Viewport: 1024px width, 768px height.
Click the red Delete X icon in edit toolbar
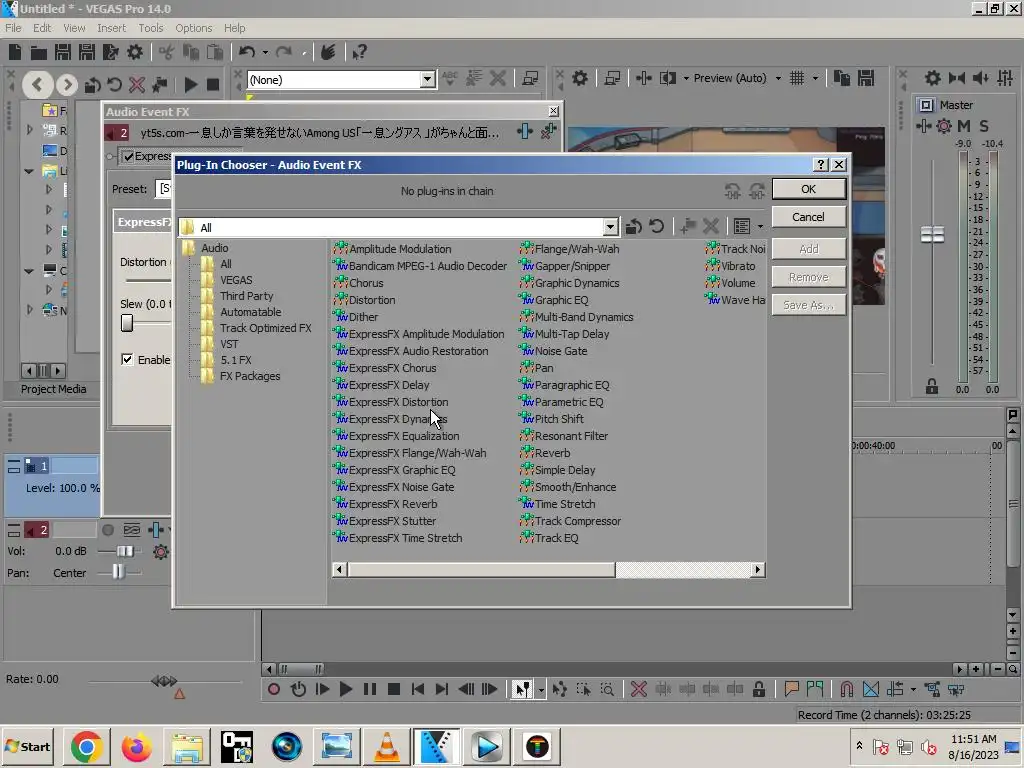click(639, 689)
